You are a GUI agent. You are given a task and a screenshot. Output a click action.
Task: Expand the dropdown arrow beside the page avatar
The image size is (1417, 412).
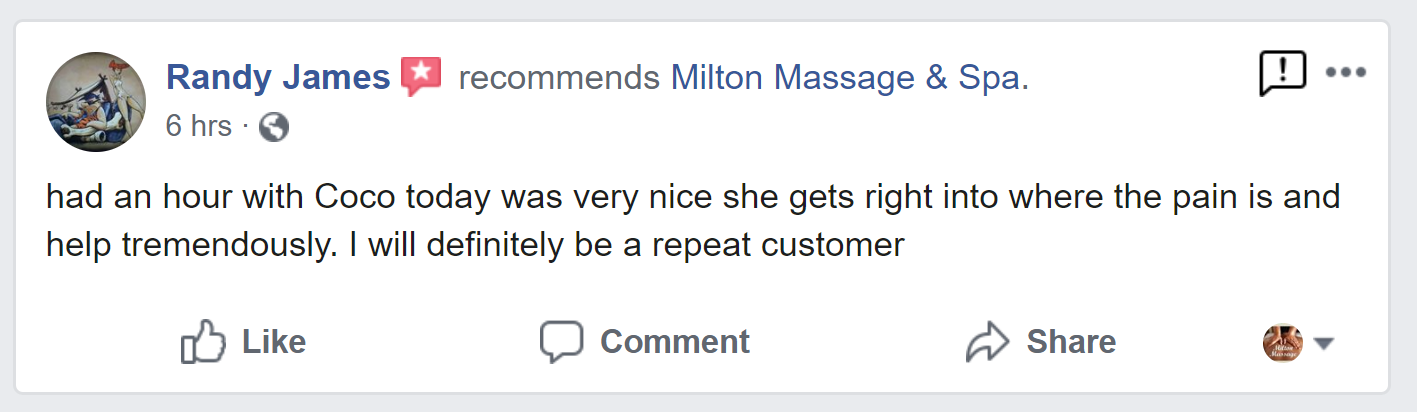[x=1323, y=344]
